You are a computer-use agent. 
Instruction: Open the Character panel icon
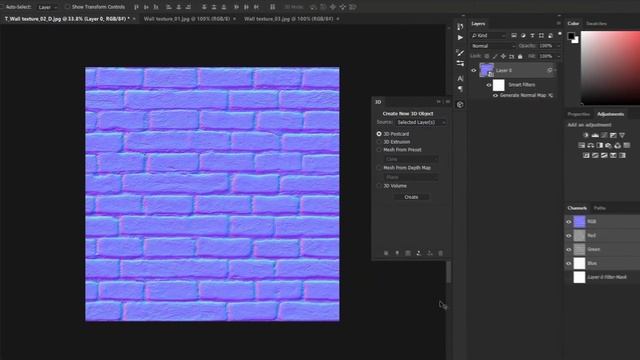pyautogui.click(x=460, y=78)
